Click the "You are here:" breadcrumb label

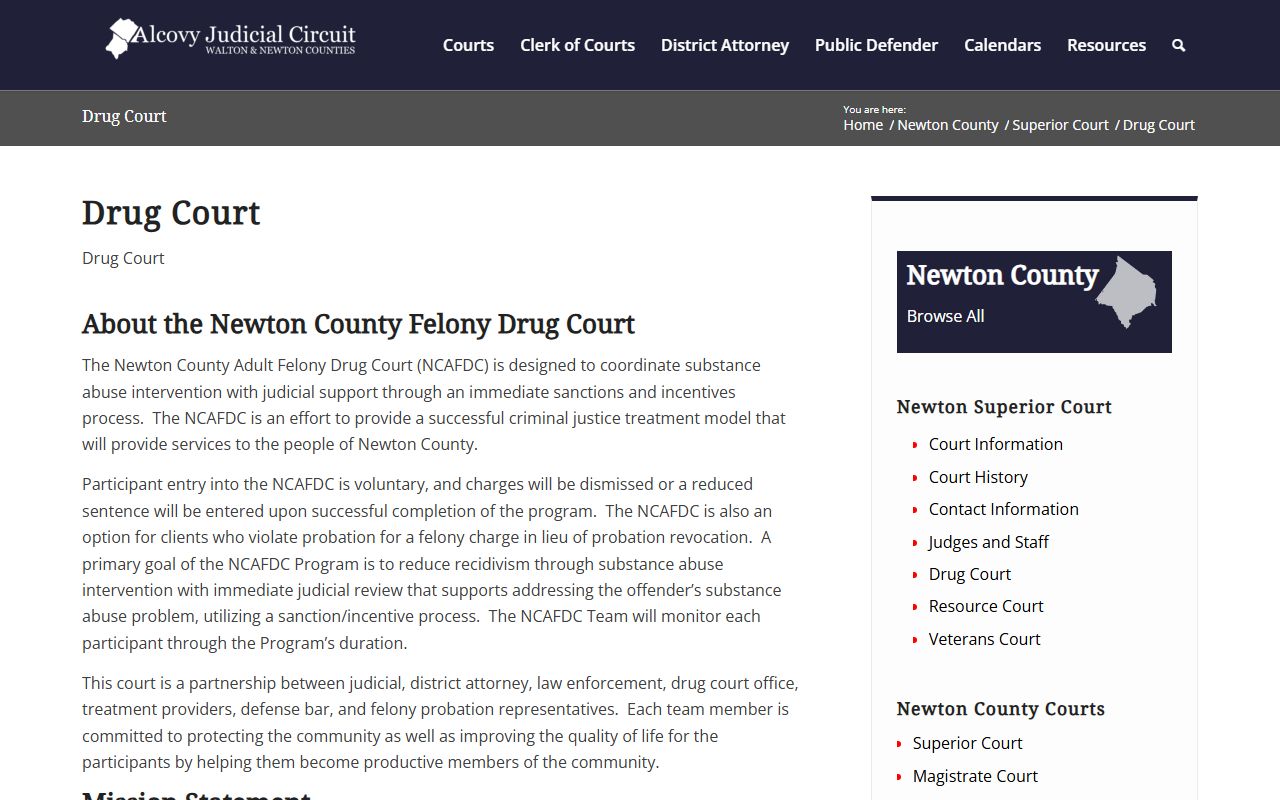tap(874, 109)
